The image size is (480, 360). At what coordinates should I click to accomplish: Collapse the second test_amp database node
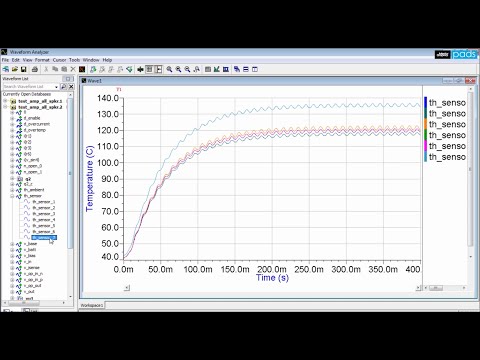click(x=5, y=107)
